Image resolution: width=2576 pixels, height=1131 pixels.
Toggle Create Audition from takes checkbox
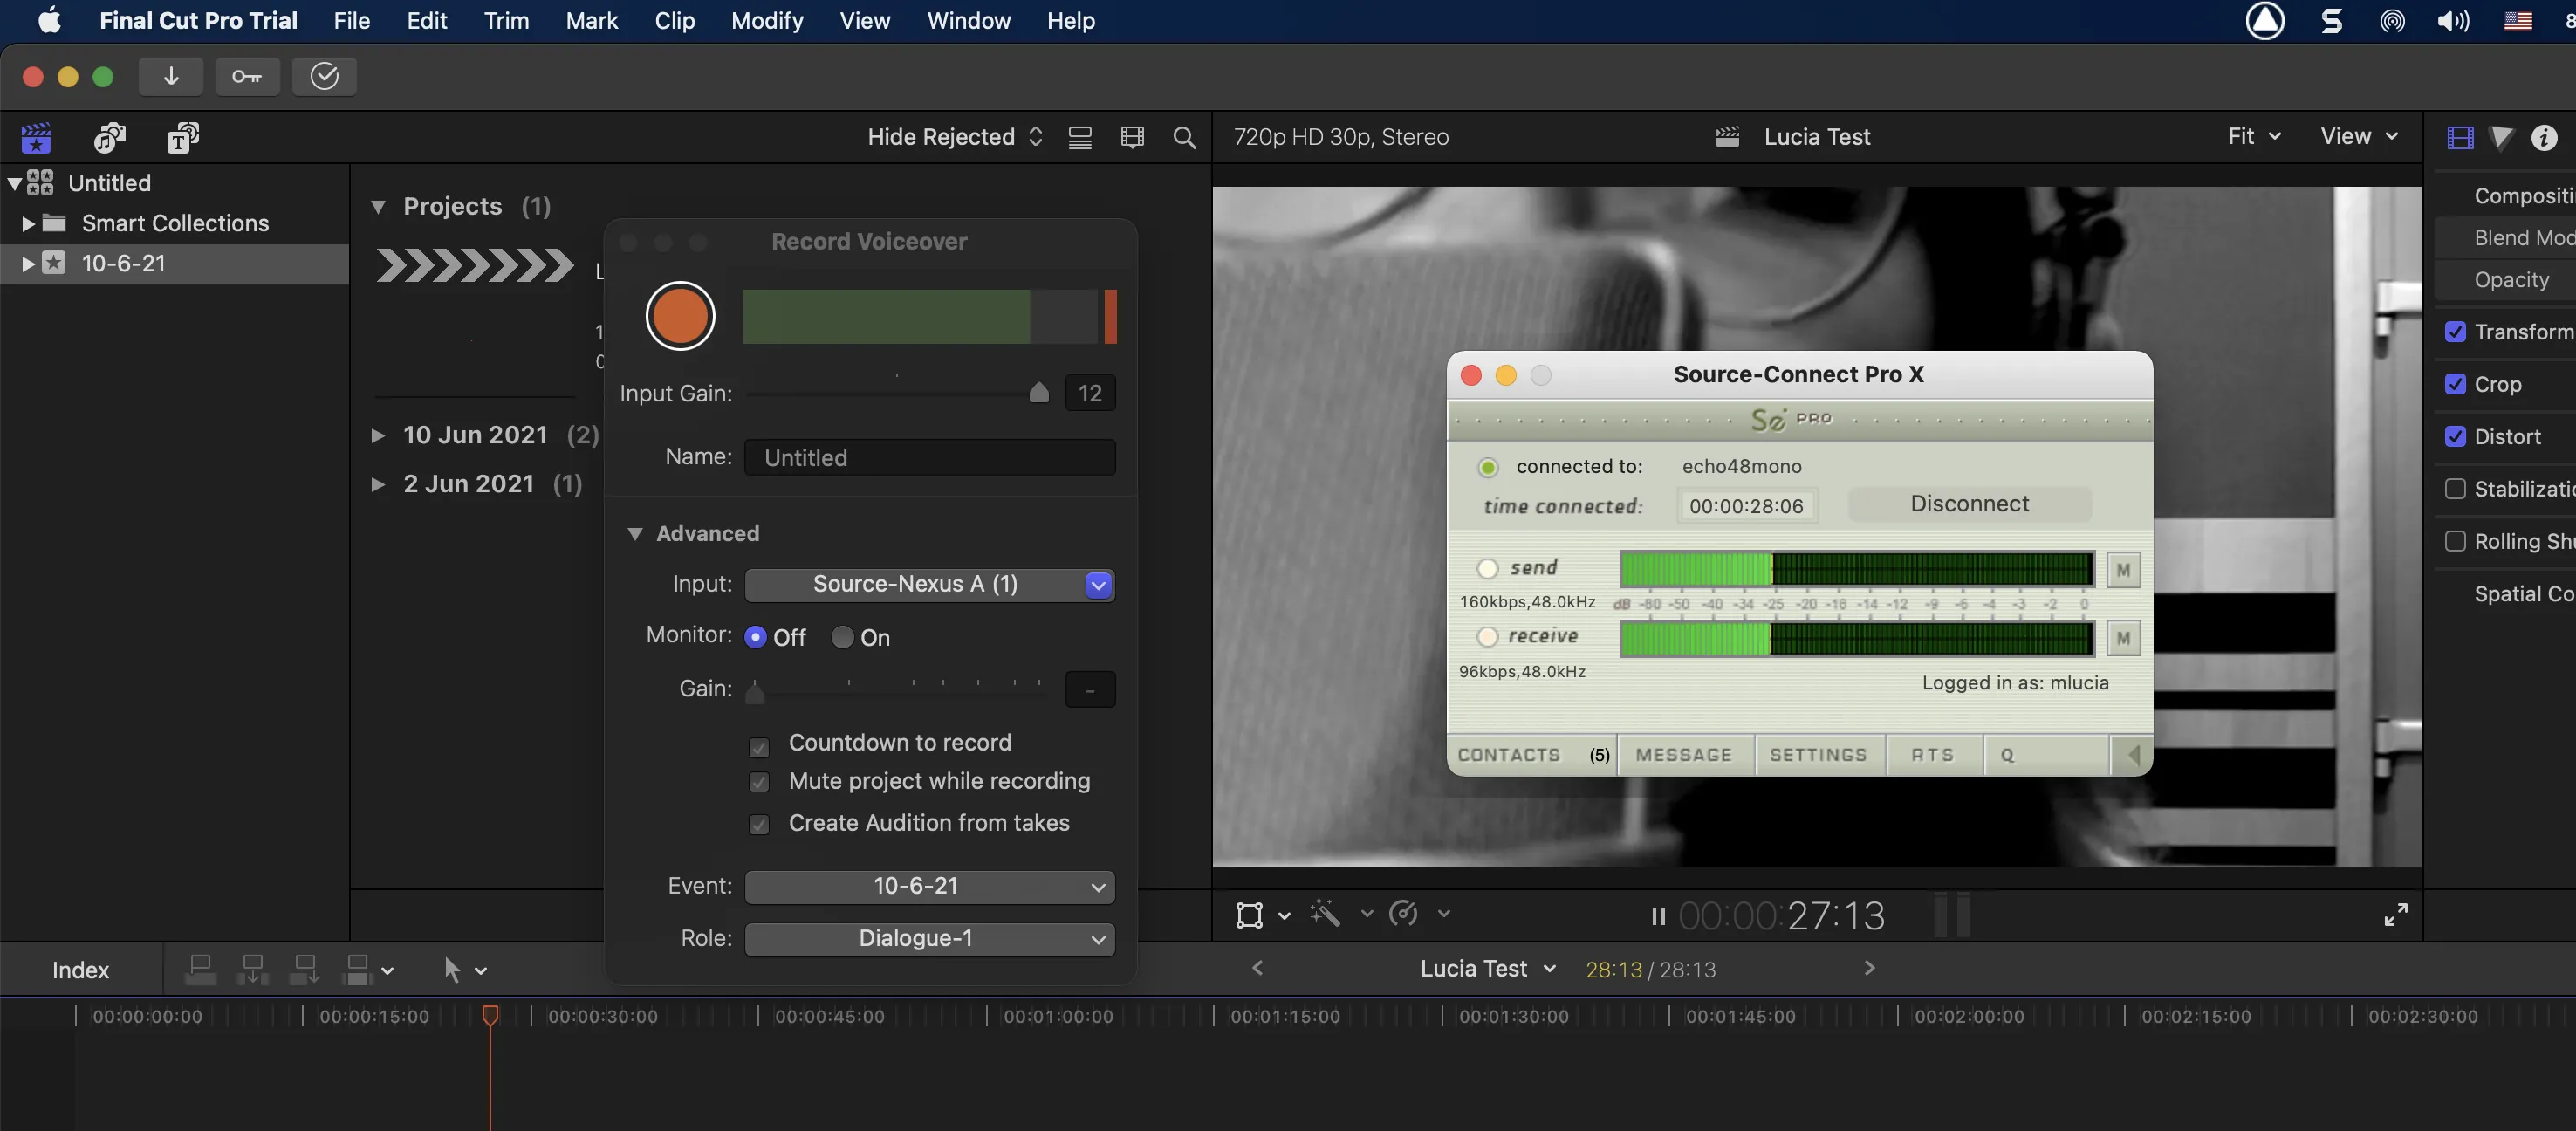pyautogui.click(x=759, y=824)
